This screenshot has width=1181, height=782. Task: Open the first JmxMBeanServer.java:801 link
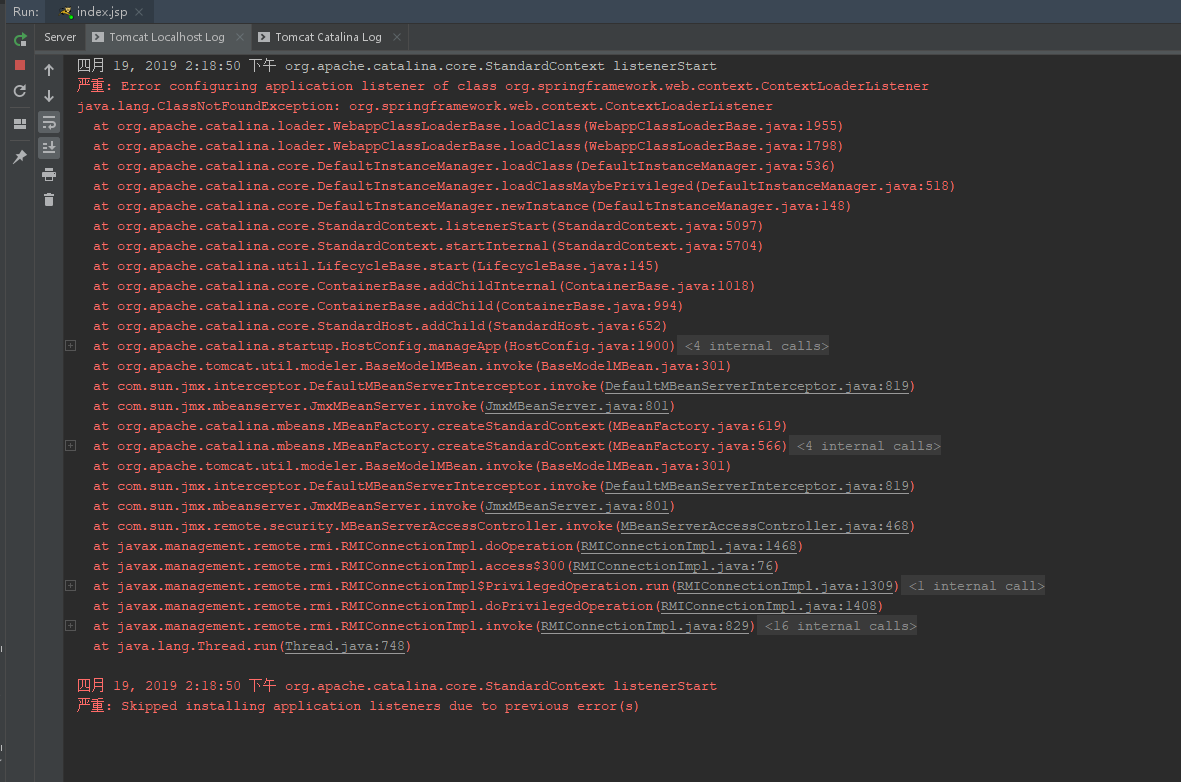577,406
